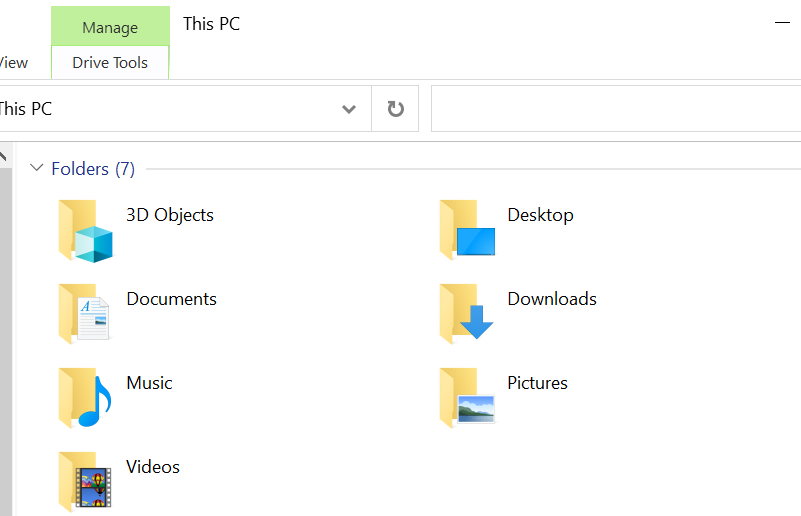Switch to the Manage ribbon tab
This screenshot has width=801, height=516.
coord(110,27)
